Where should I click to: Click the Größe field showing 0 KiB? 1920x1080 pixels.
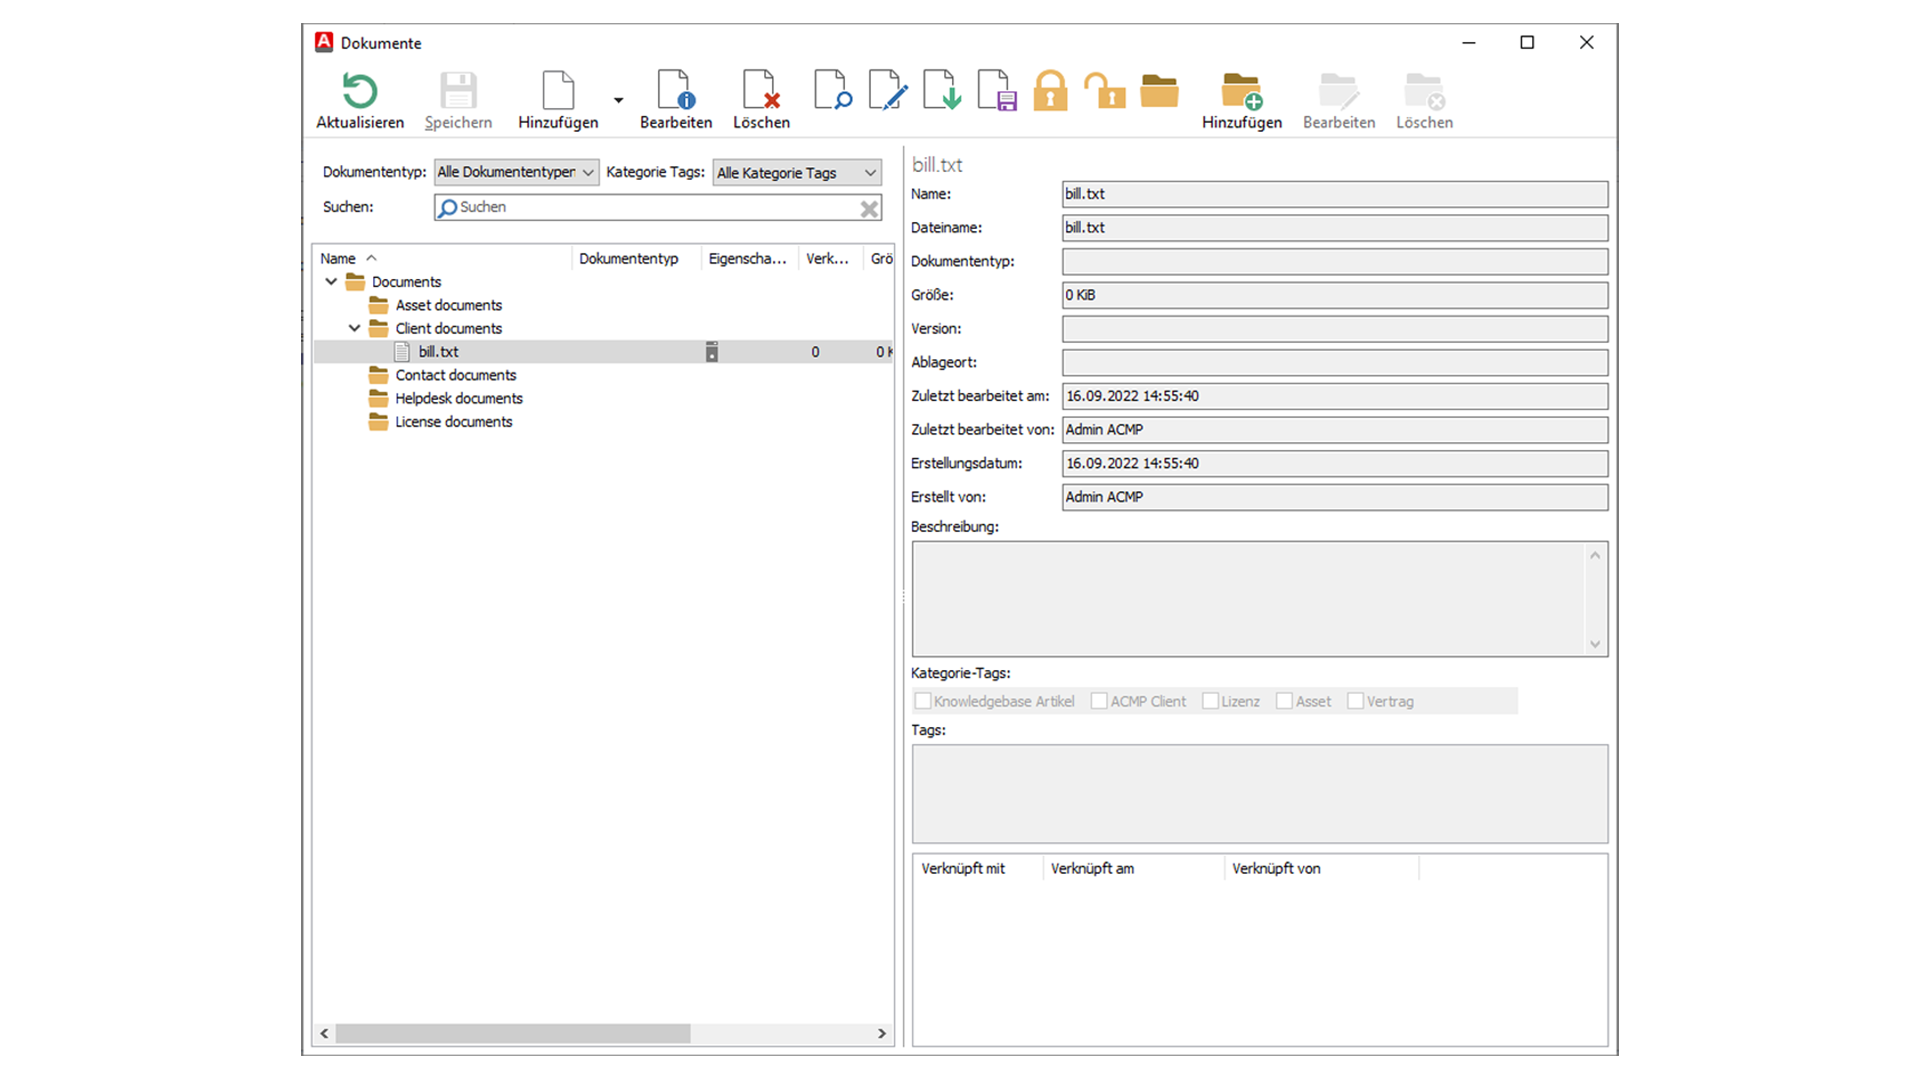point(1335,295)
